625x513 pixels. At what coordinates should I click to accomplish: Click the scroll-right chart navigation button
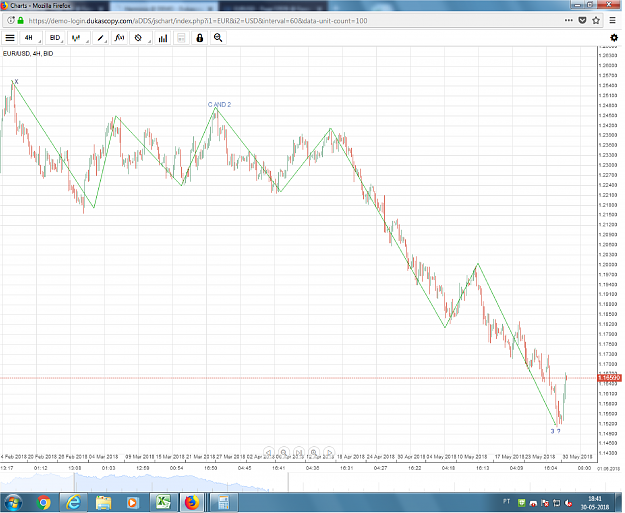(x=329, y=452)
